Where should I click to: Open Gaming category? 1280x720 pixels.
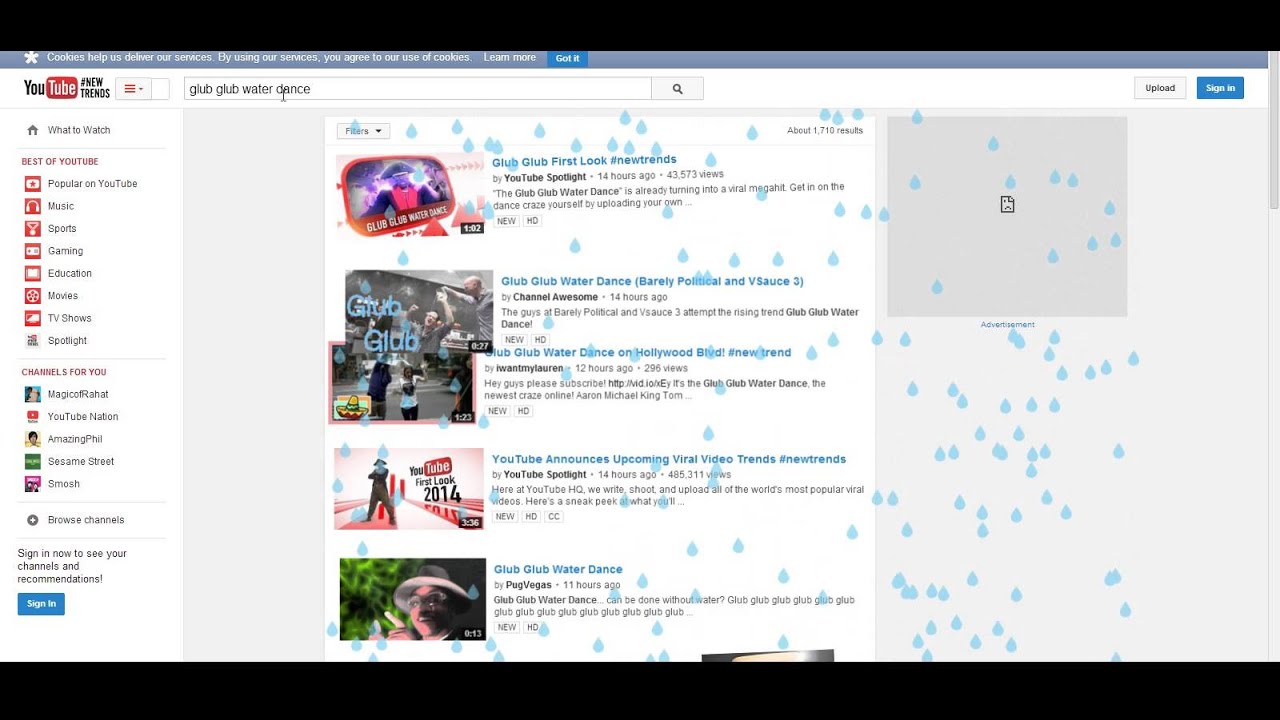click(65, 251)
